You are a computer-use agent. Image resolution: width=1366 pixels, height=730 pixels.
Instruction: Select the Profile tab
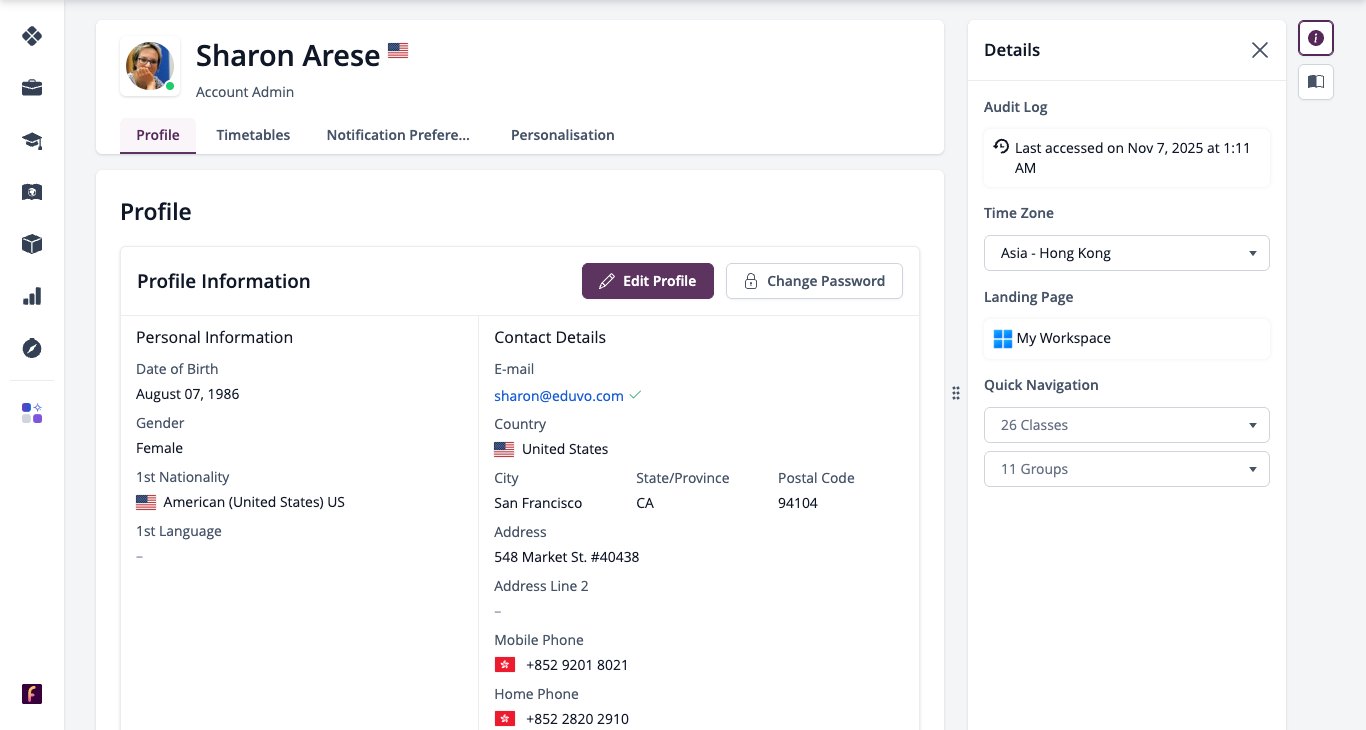tap(158, 135)
